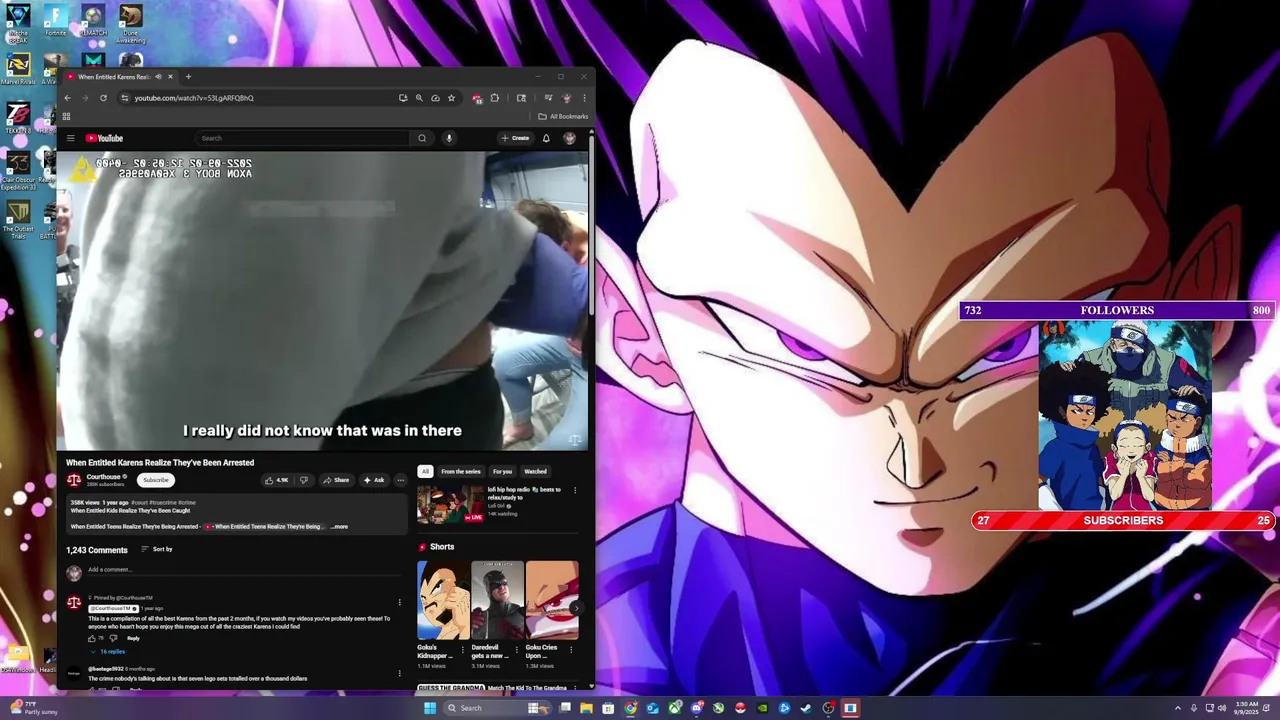The height and width of the screenshot is (720, 1280).
Task: Select From the series chip
Action: pos(461,471)
